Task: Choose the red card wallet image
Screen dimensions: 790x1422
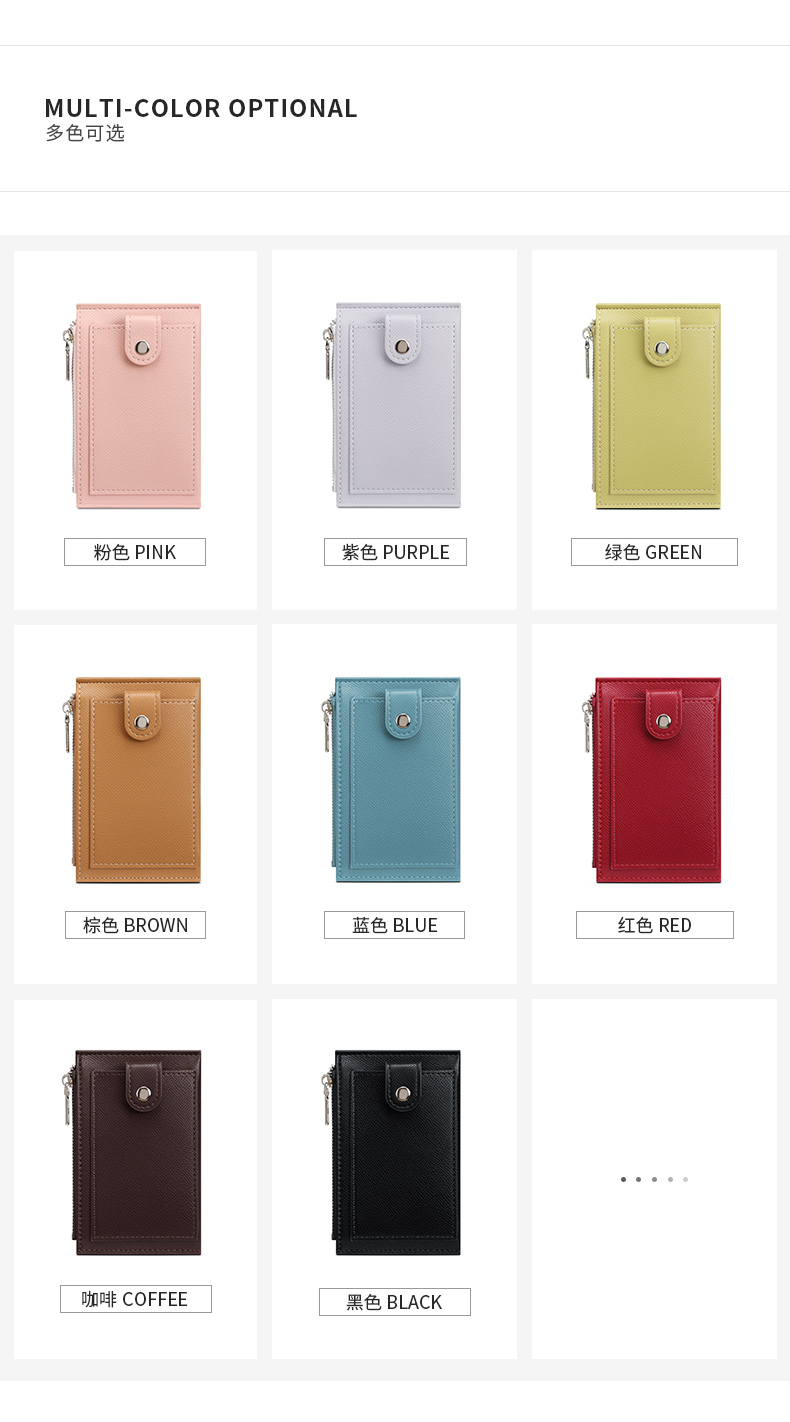Action: [x=652, y=780]
